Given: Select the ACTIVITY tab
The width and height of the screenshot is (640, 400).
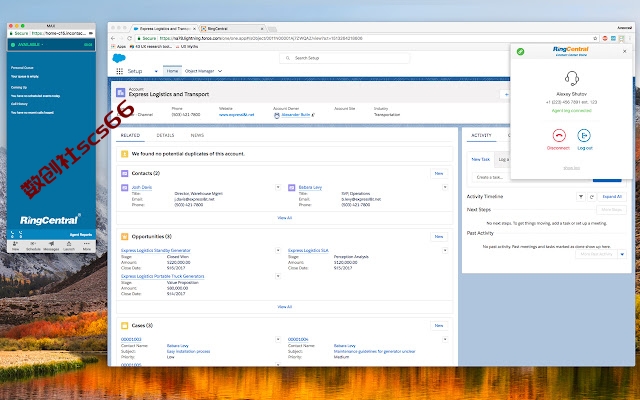Looking at the screenshot, I should click(x=481, y=135).
